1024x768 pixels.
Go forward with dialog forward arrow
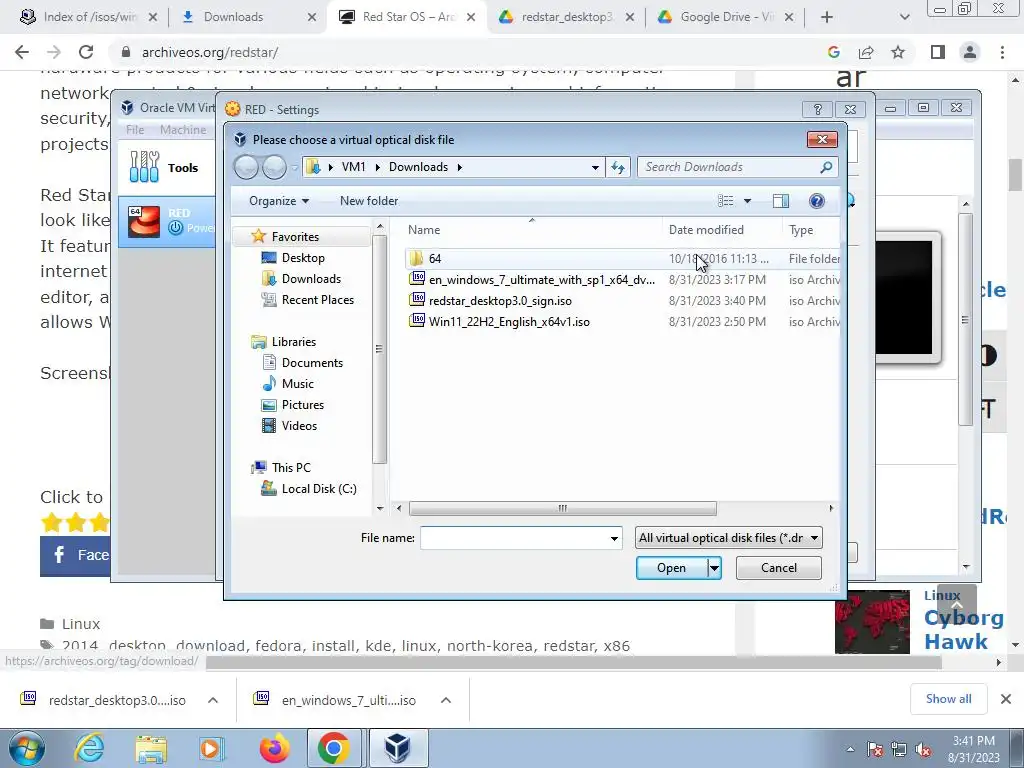coord(274,167)
